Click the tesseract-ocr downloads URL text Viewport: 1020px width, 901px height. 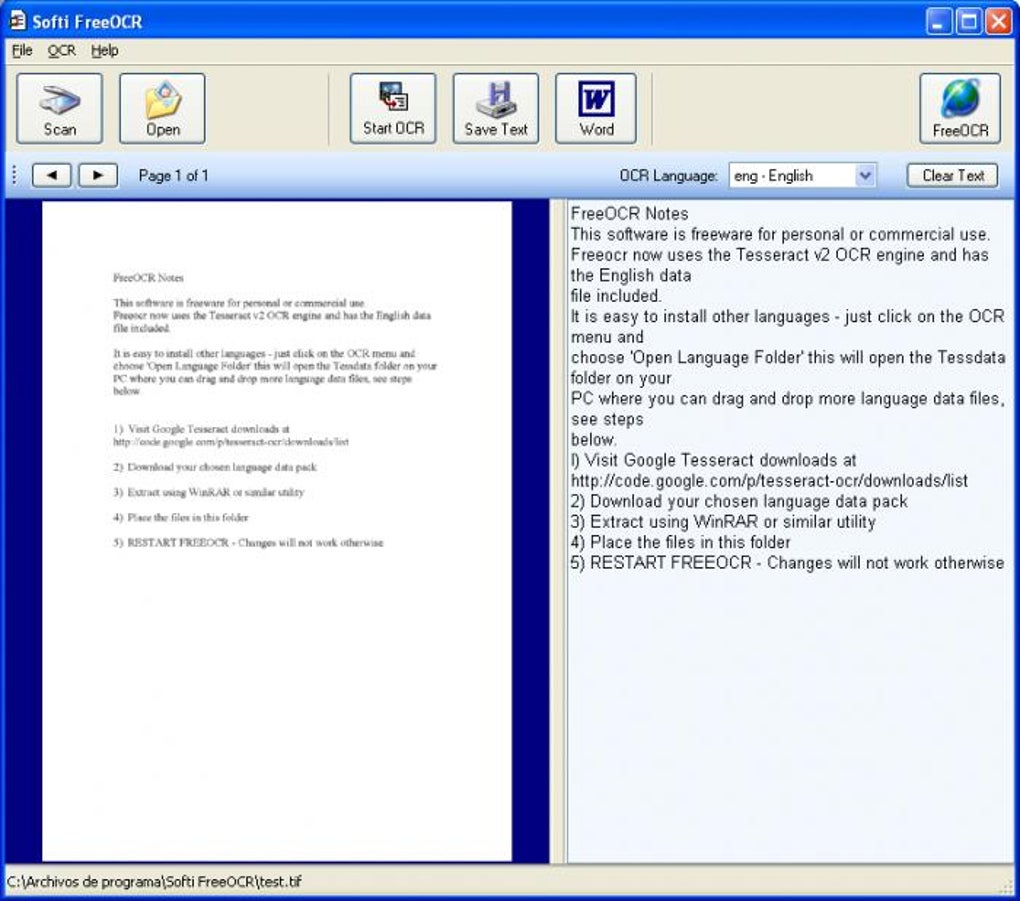(x=769, y=481)
